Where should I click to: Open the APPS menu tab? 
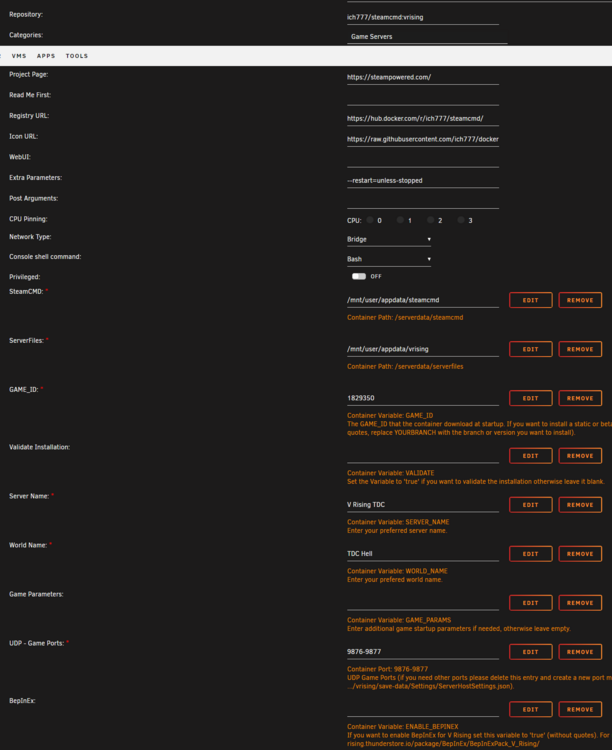[46, 56]
